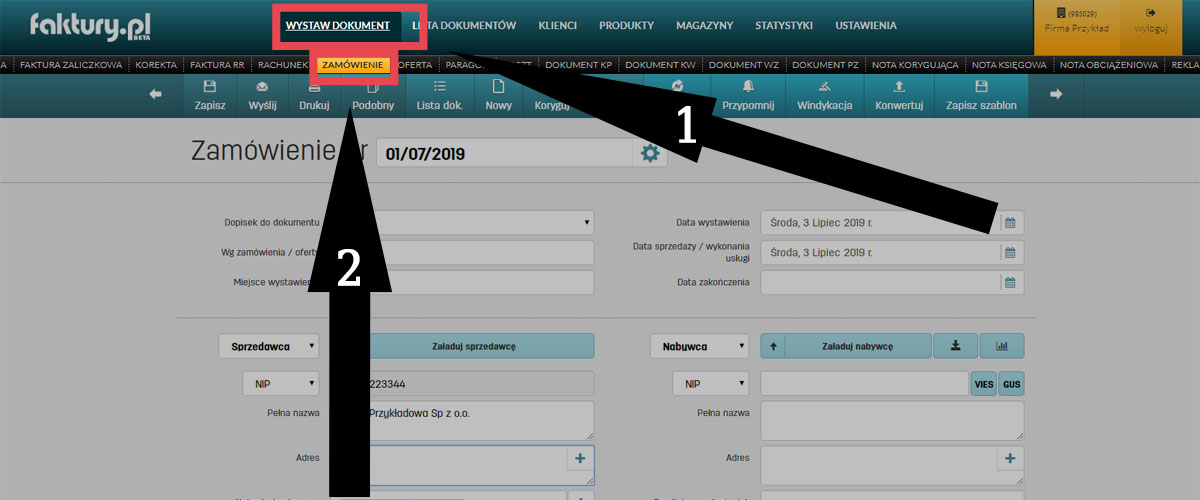
Task: Set a reminder via the Przypomnij bell
Action: pyautogui.click(x=748, y=95)
